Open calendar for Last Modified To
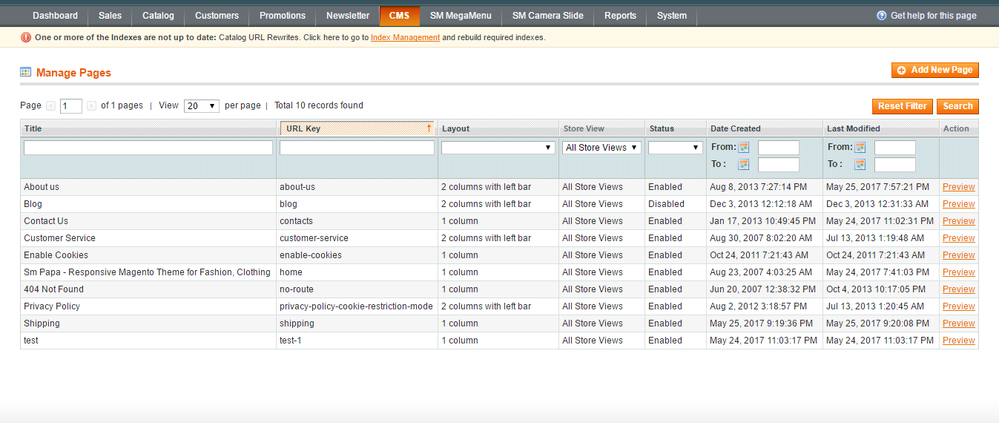The height and width of the screenshot is (423, 999). point(861,165)
